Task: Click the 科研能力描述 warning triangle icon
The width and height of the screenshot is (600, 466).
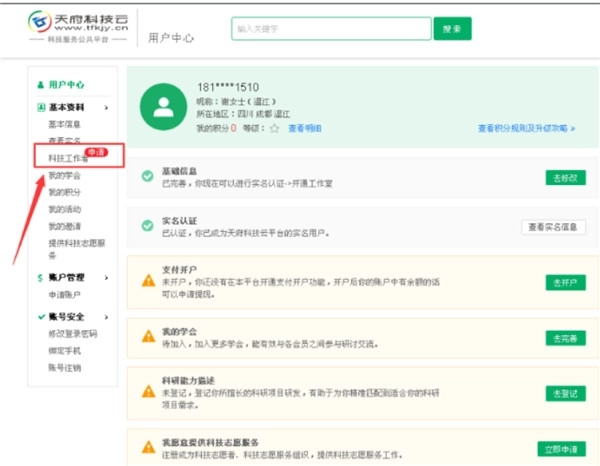Action: [x=147, y=388]
